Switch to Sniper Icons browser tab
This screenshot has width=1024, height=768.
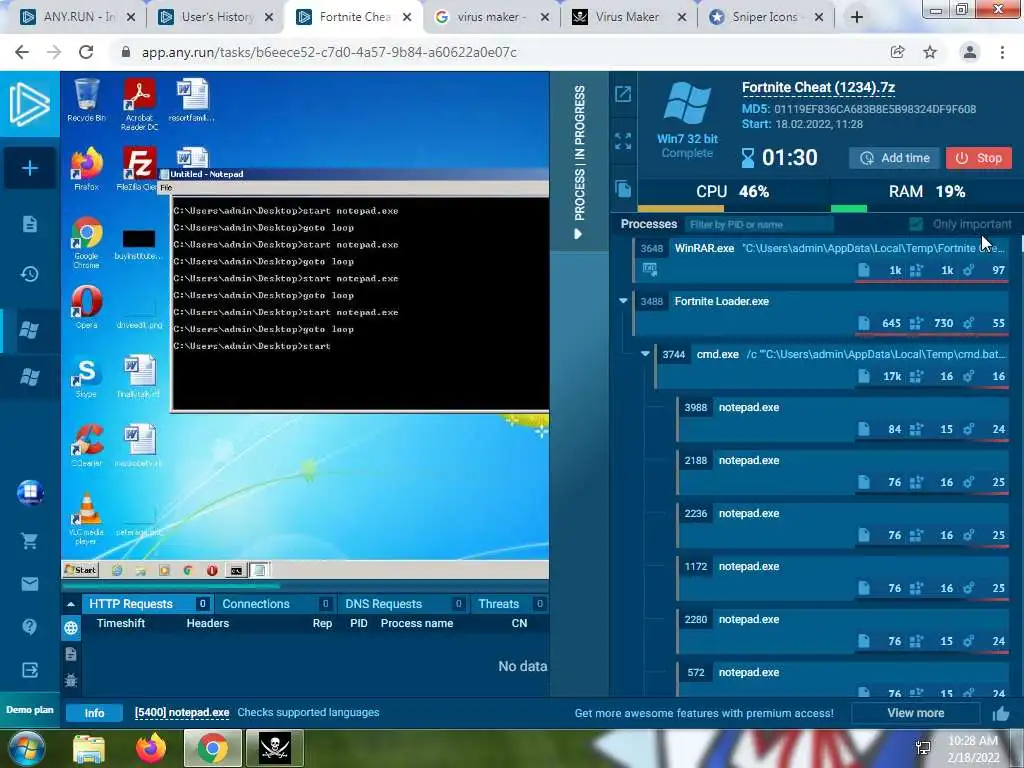[x=765, y=17]
